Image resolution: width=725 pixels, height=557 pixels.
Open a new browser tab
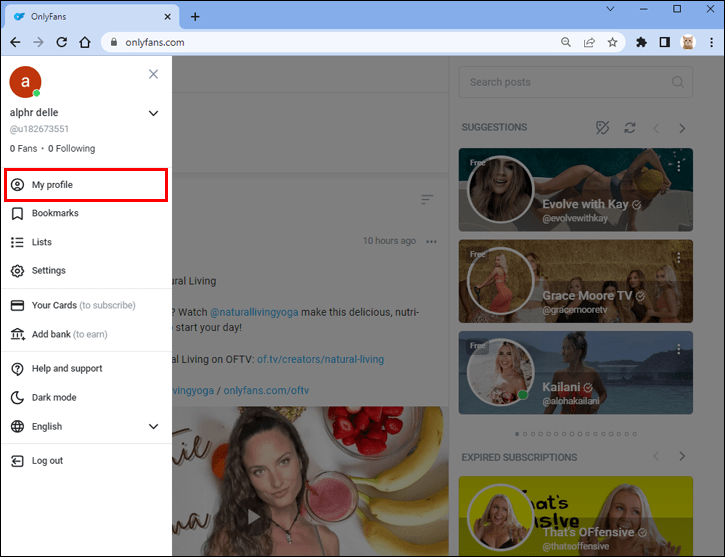(195, 17)
